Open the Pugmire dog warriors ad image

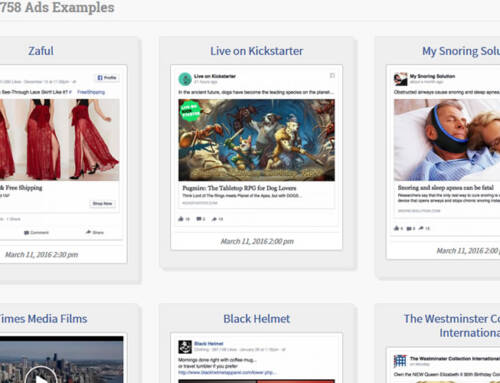pos(256,140)
